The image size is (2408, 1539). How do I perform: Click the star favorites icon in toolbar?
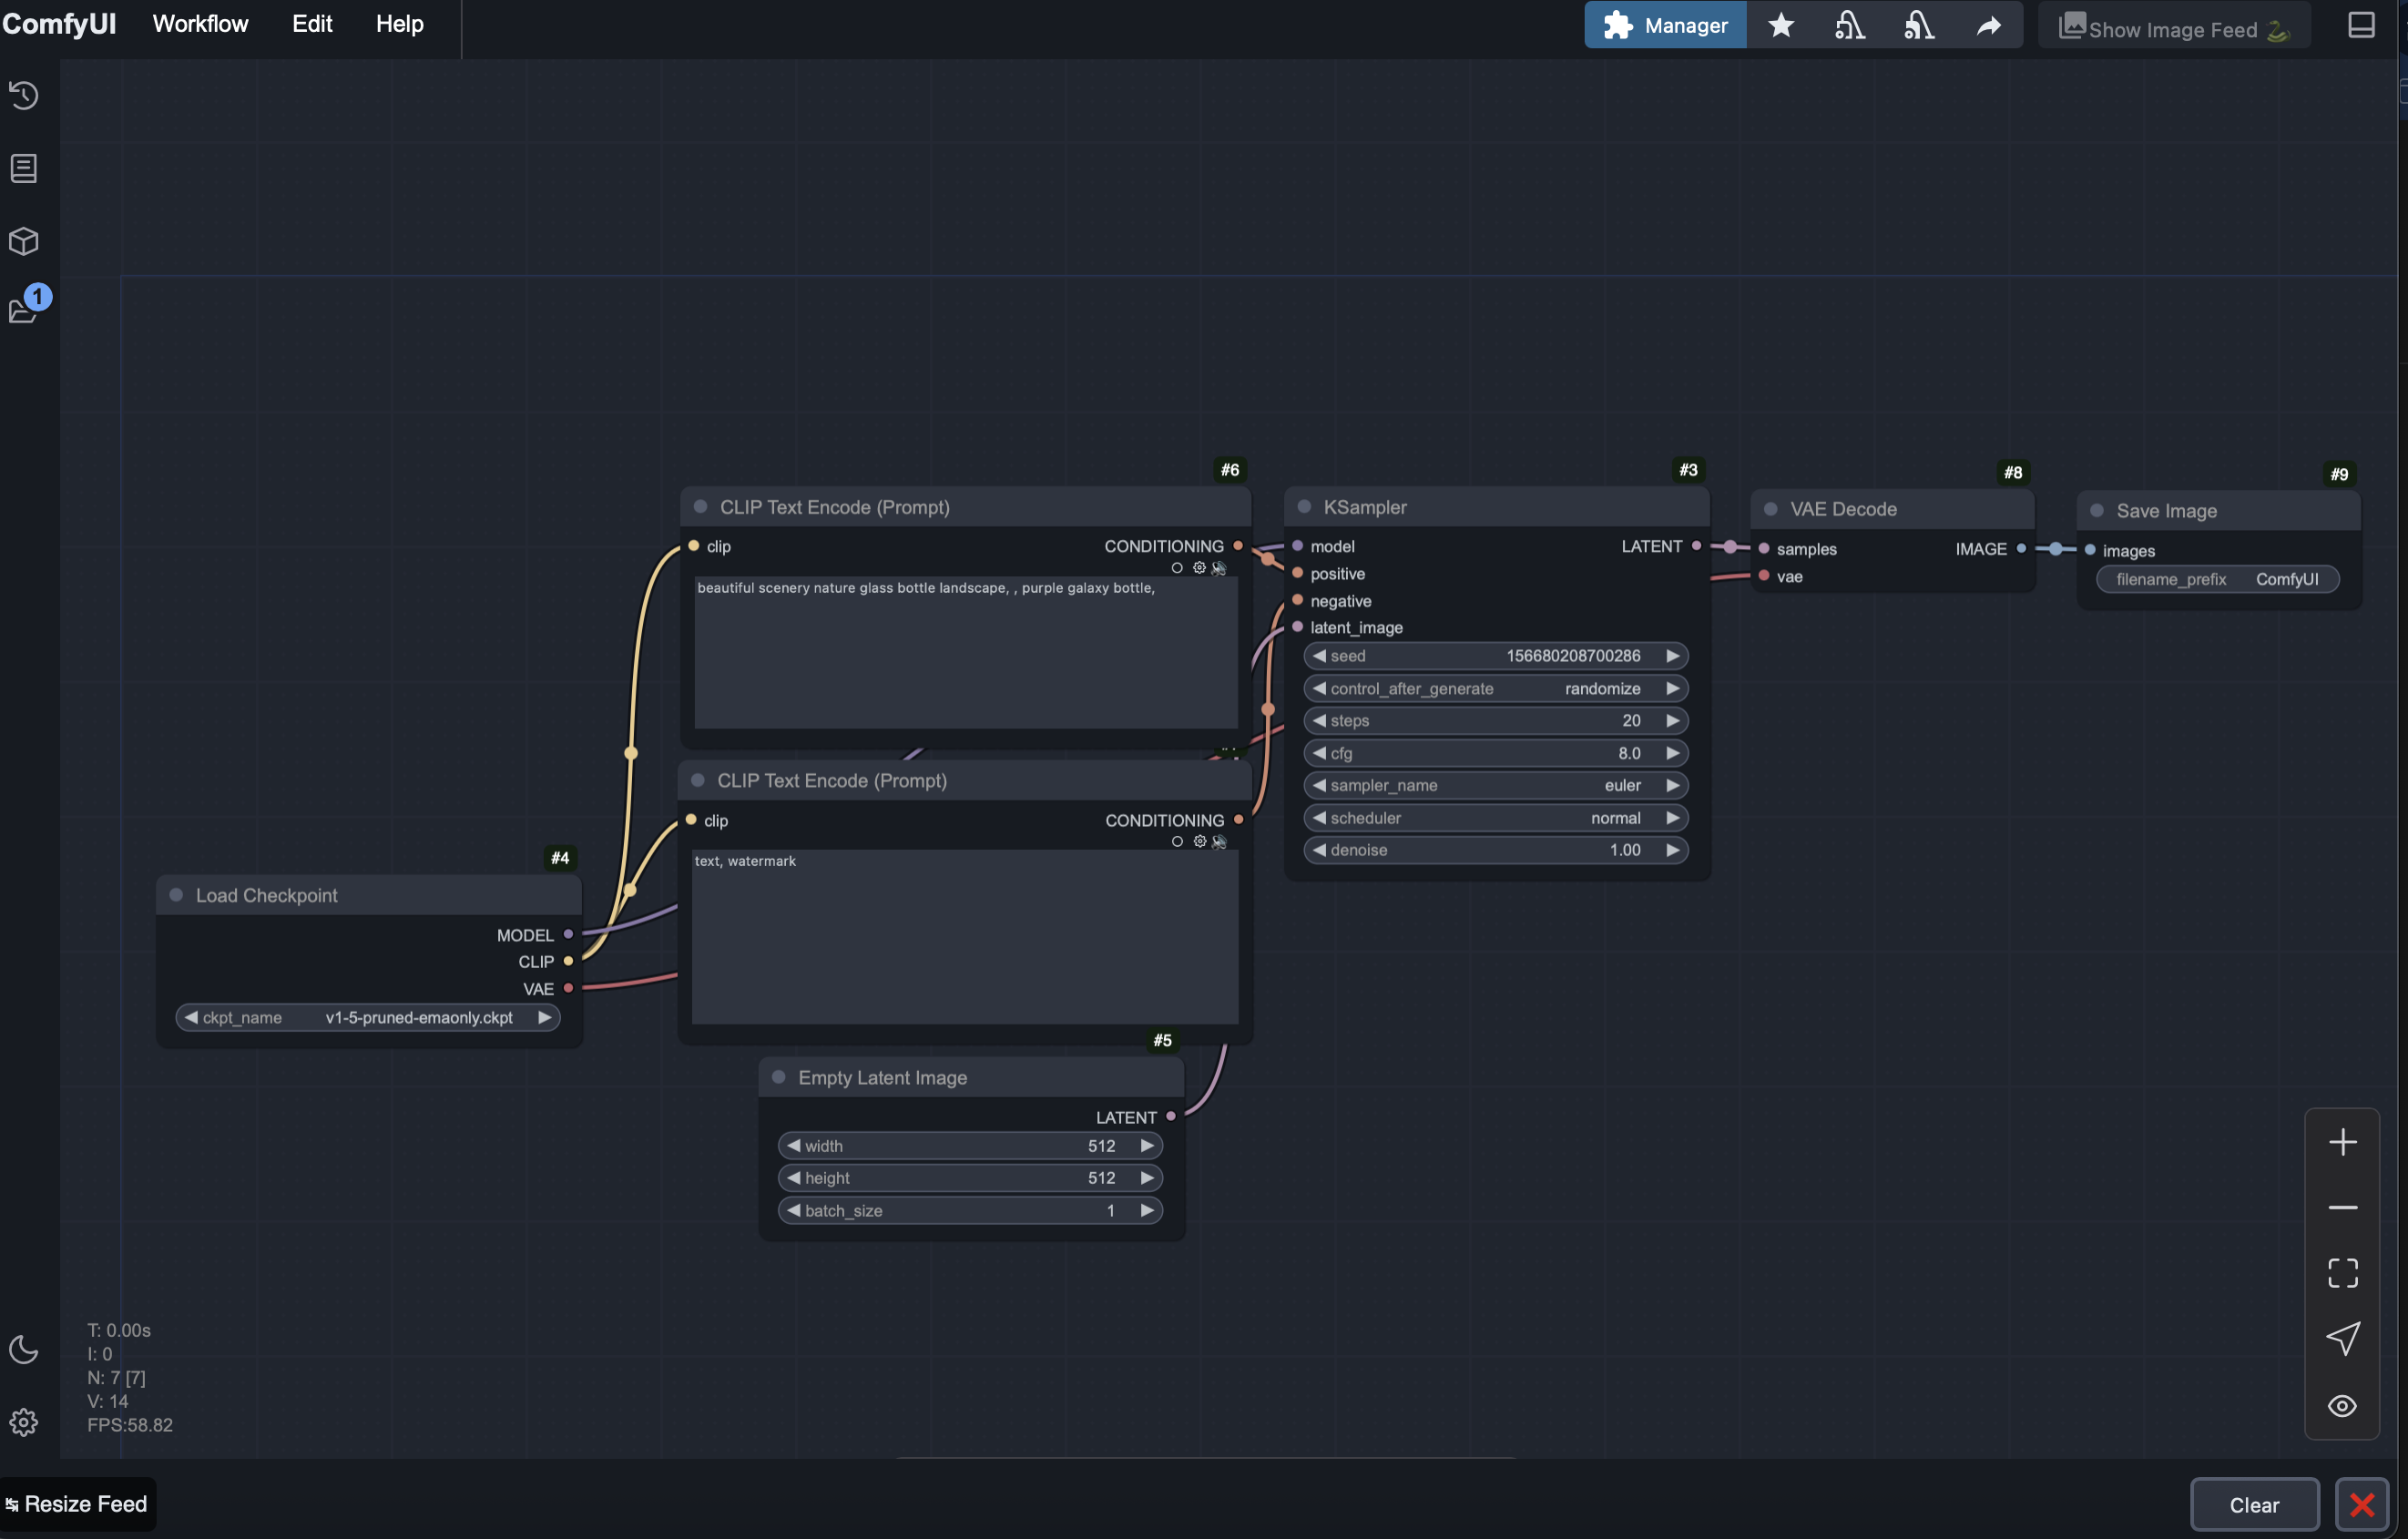[1781, 25]
